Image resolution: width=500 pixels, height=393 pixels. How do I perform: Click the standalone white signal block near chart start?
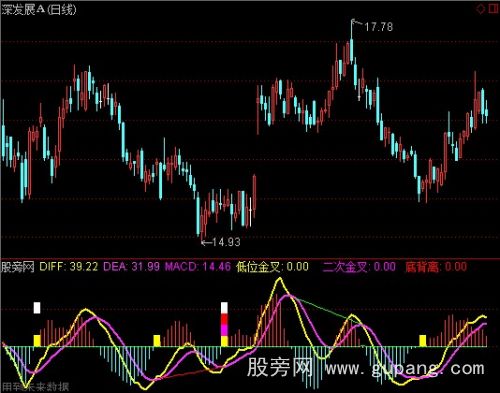click(37, 308)
